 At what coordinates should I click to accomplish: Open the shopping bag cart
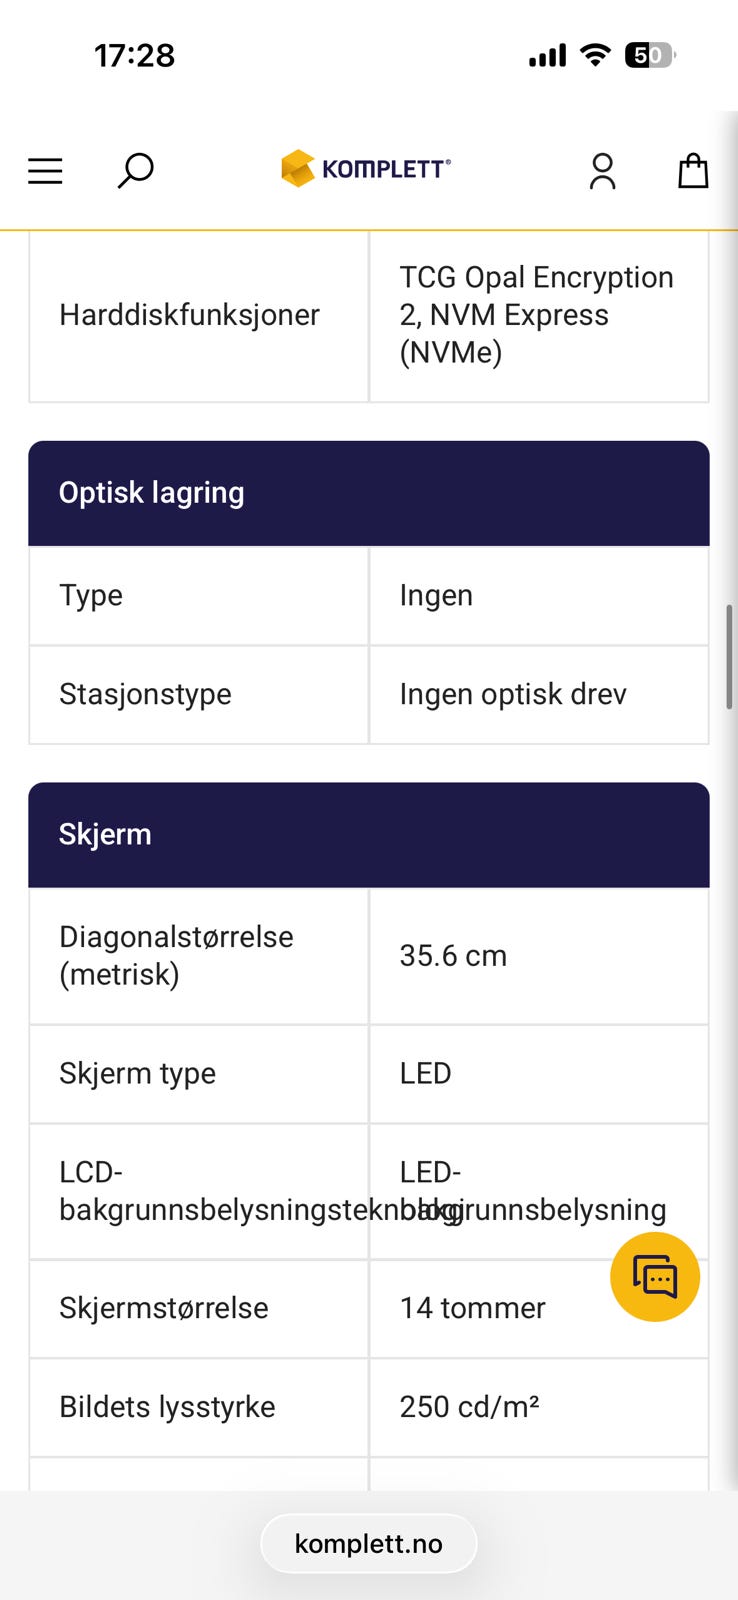(693, 171)
